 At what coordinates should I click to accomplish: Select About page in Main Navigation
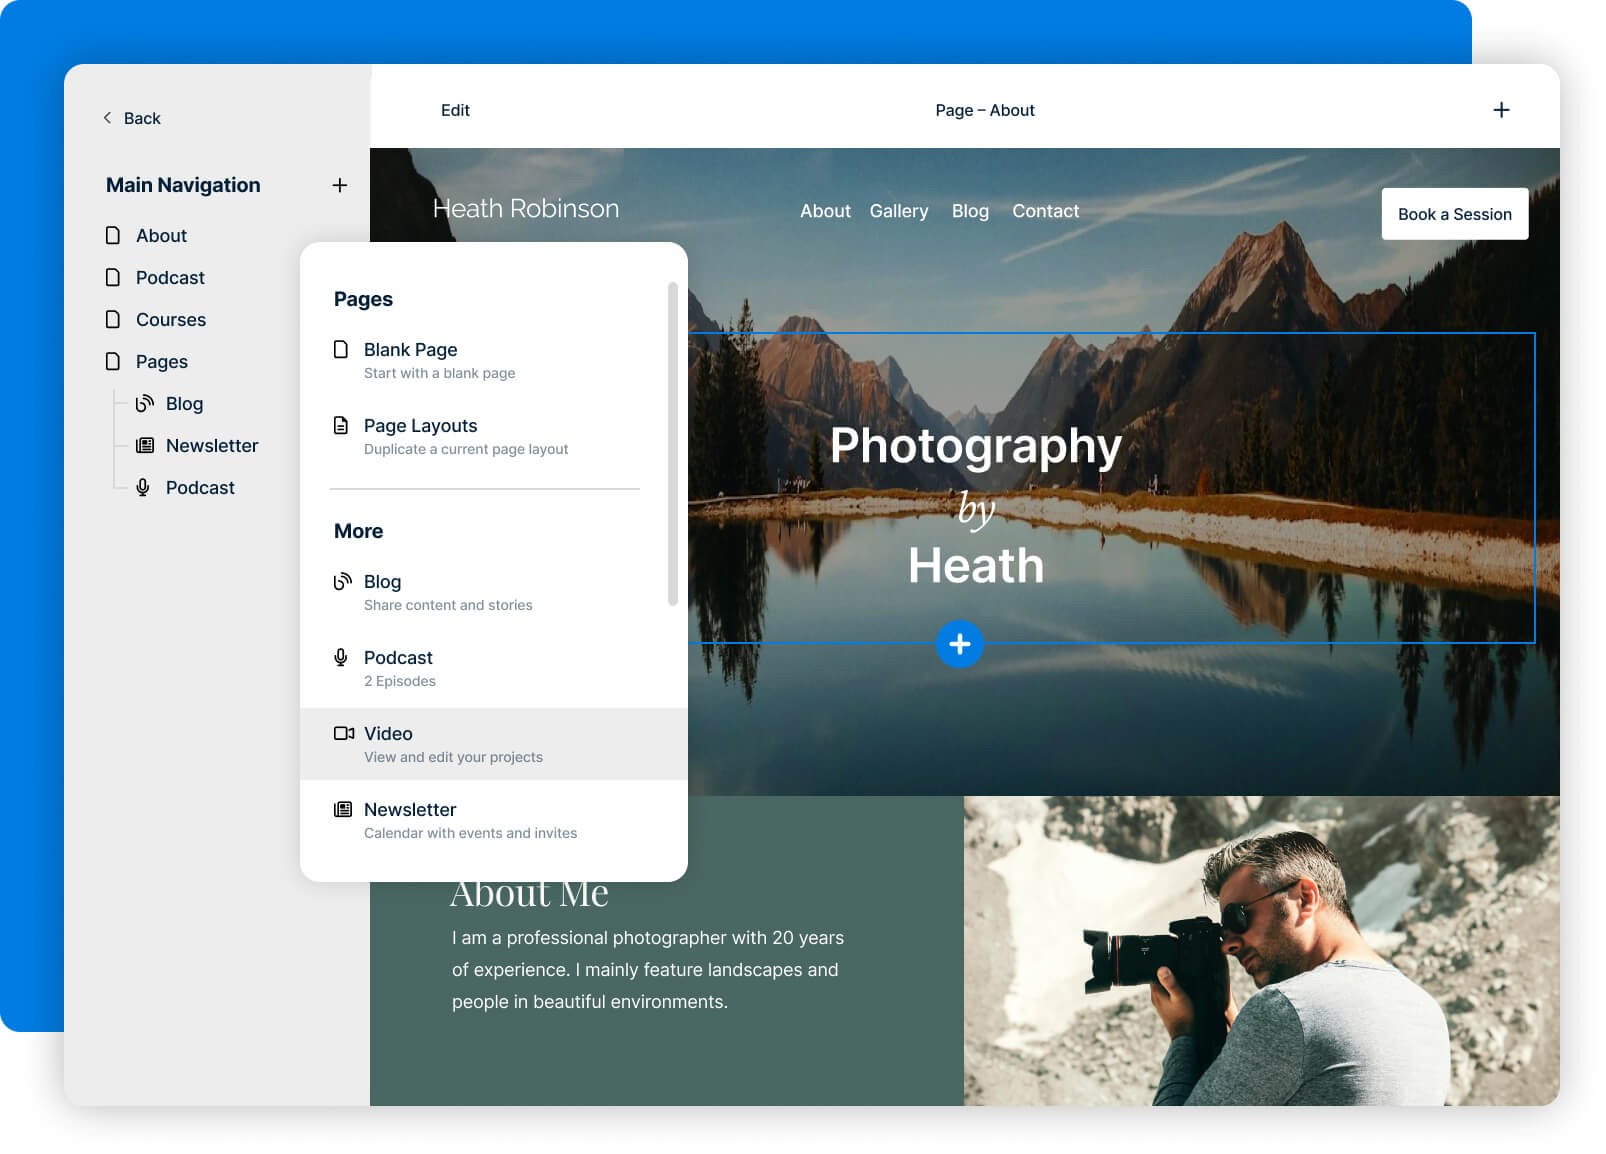pyautogui.click(x=161, y=235)
